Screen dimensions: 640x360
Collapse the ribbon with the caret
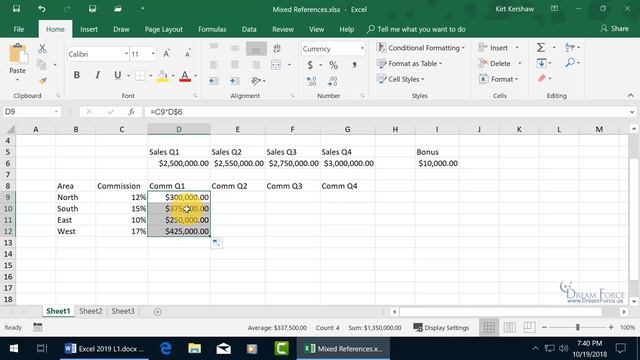click(x=631, y=95)
